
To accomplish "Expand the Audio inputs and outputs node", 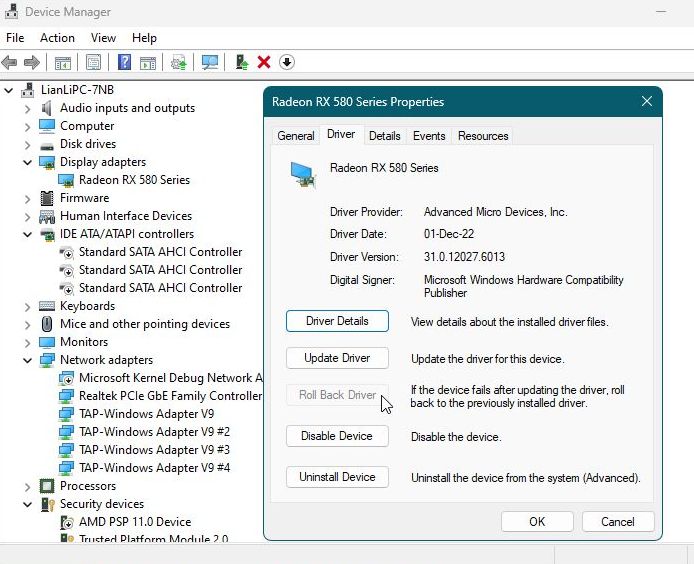I will (x=27, y=109).
